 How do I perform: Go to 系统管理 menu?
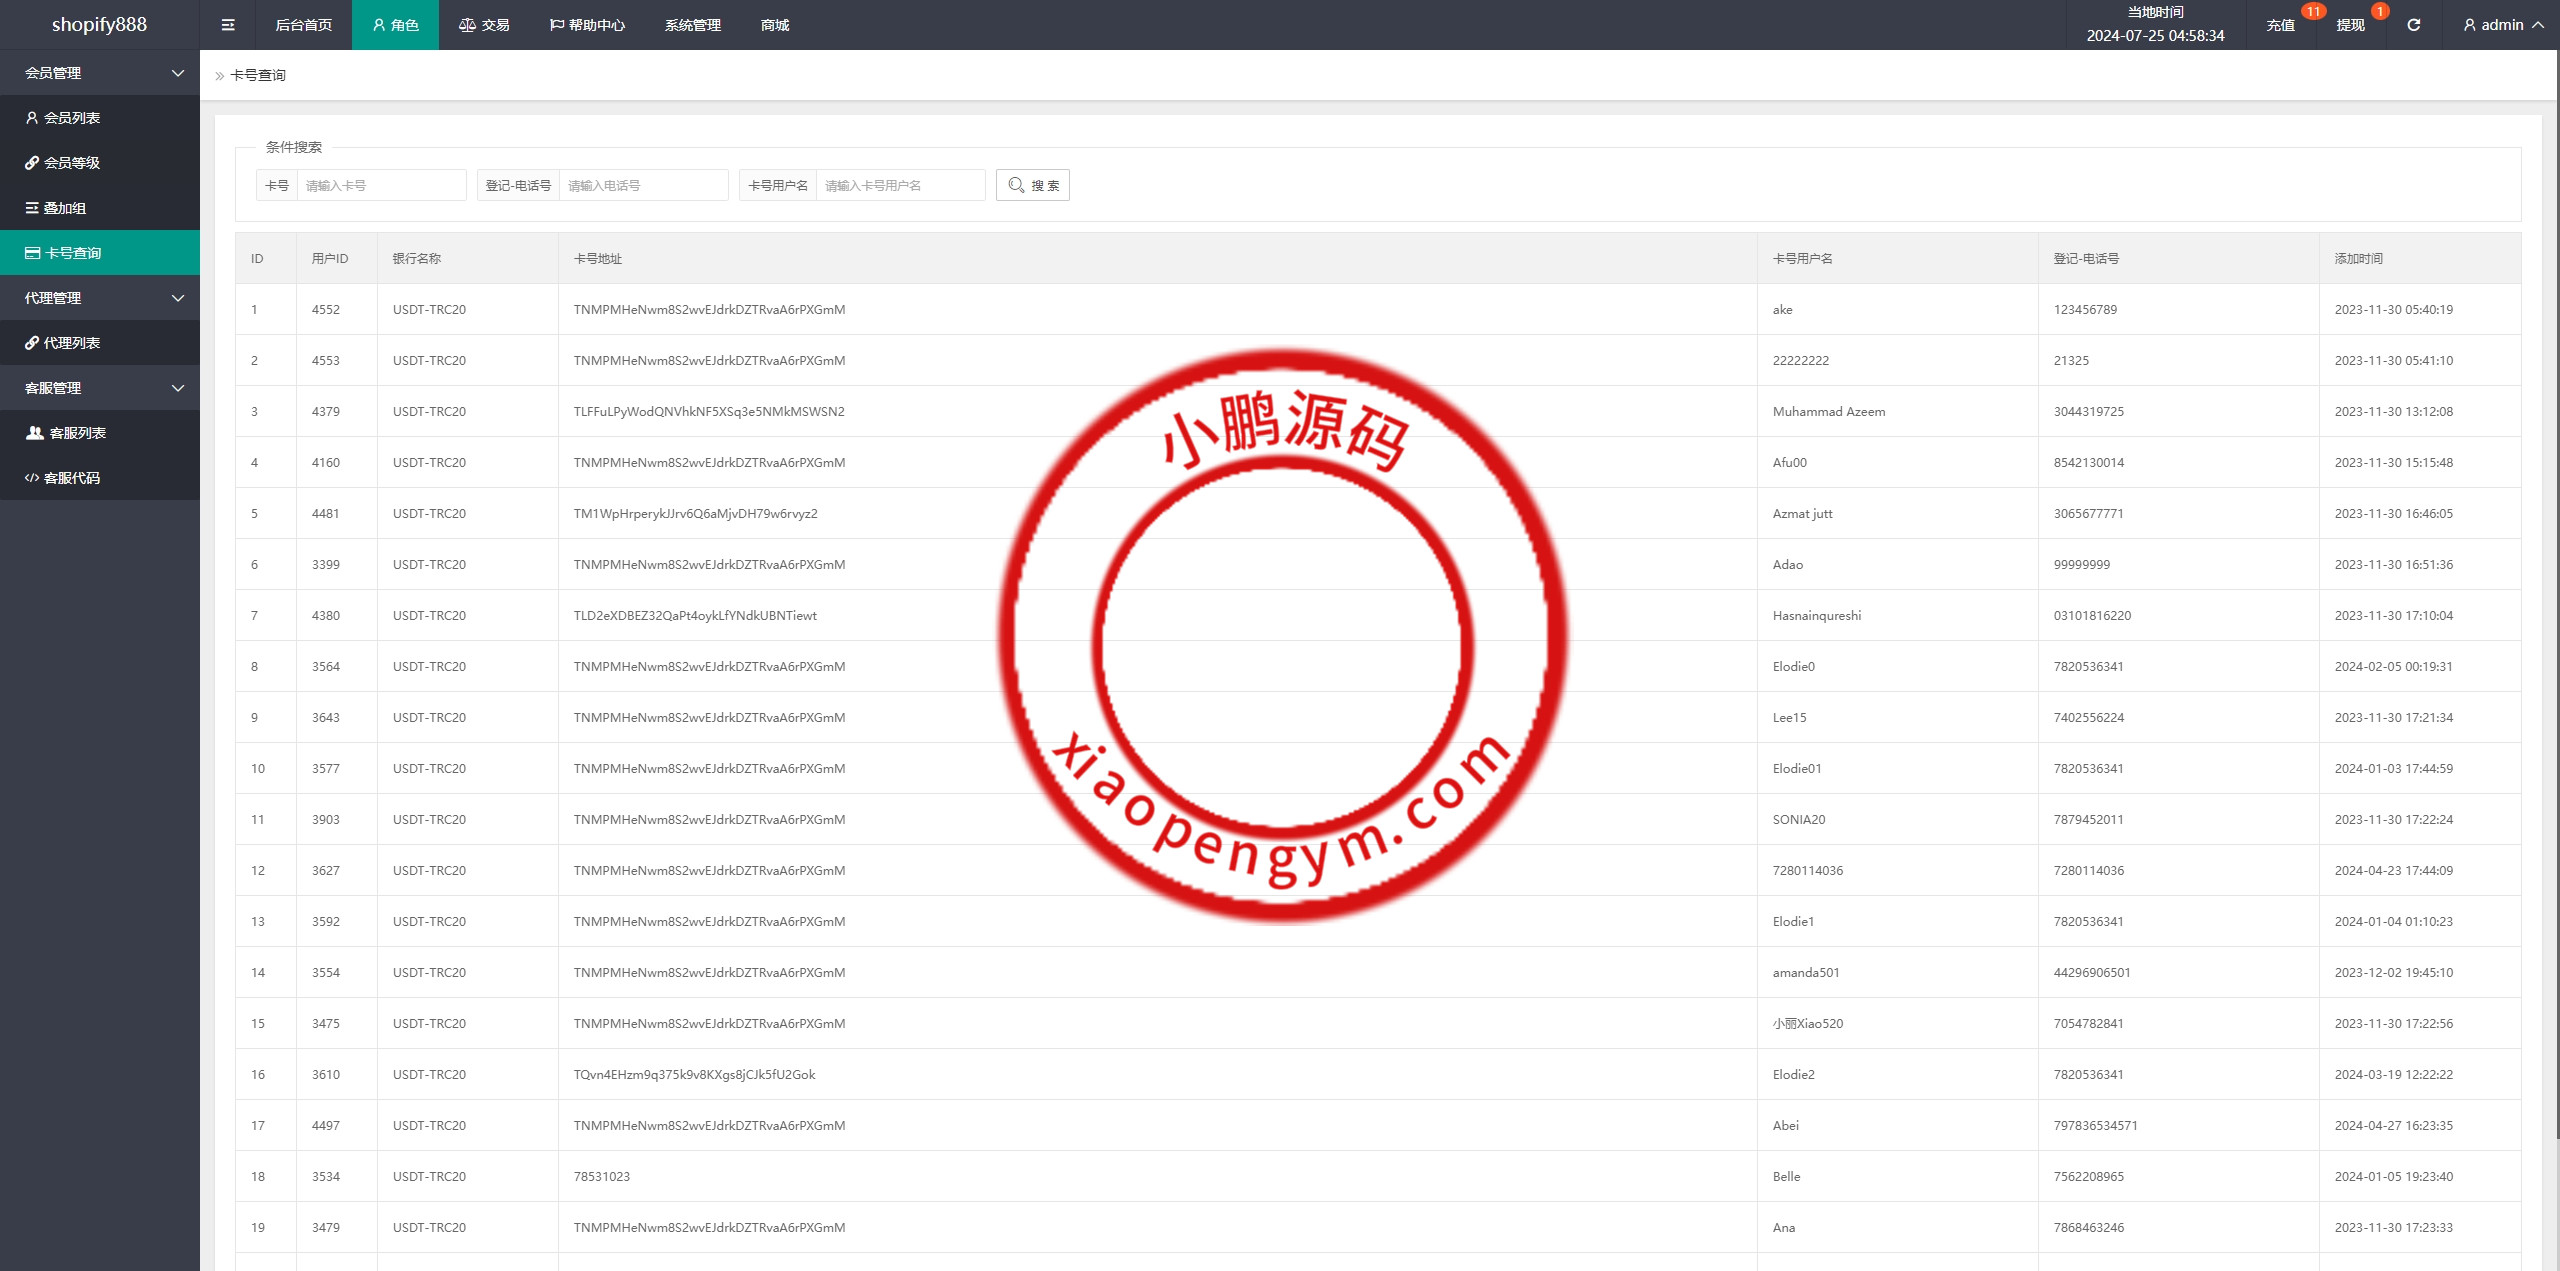tap(692, 25)
